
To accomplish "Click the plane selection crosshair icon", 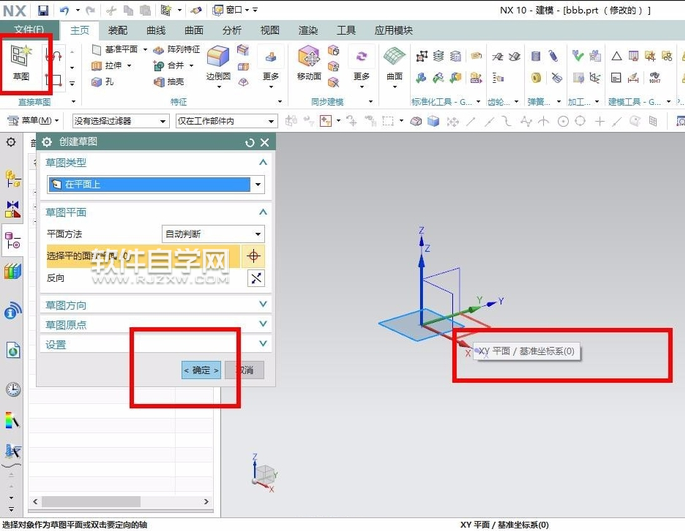I will [x=254, y=256].
